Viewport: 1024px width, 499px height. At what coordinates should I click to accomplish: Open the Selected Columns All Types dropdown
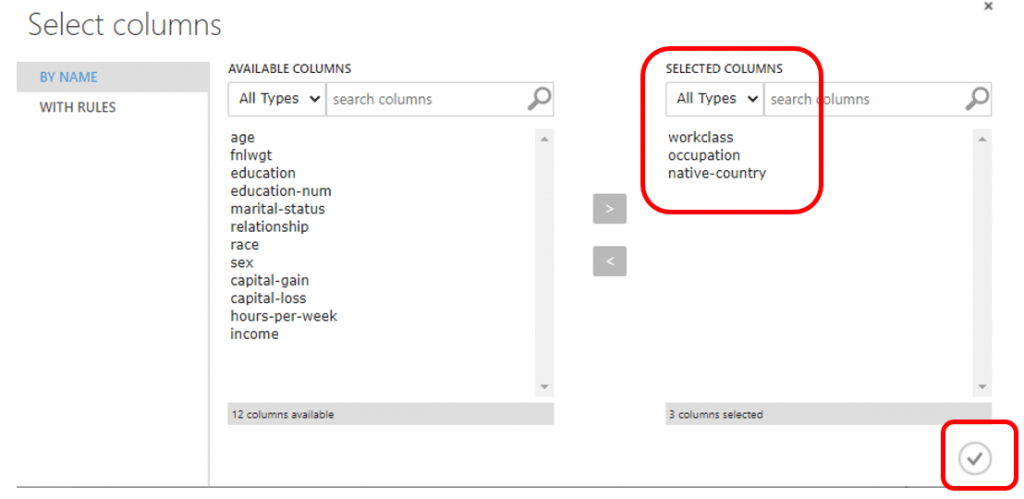coord(714,99)
